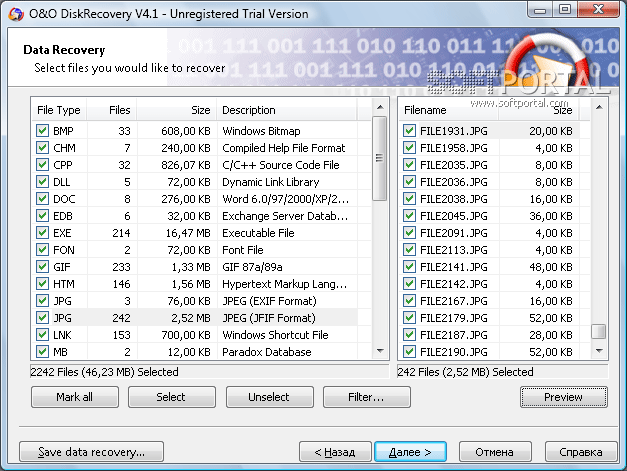
Task: Cancel with the Отмена button
Action: pyautogui.click(x=495, y=452)
